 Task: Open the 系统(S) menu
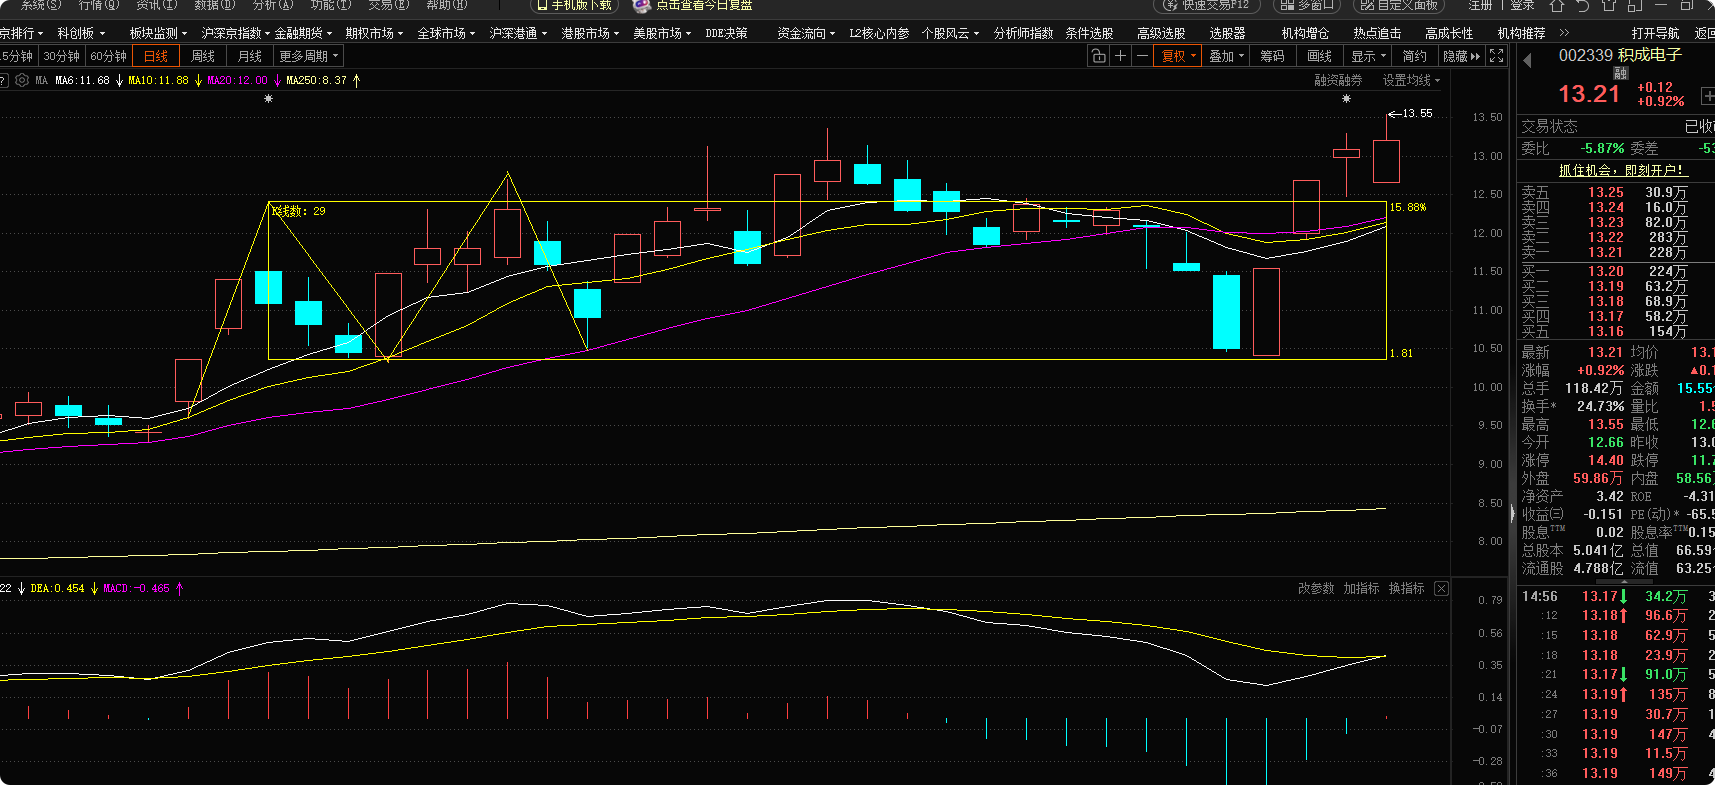click(x=40, y=5)
